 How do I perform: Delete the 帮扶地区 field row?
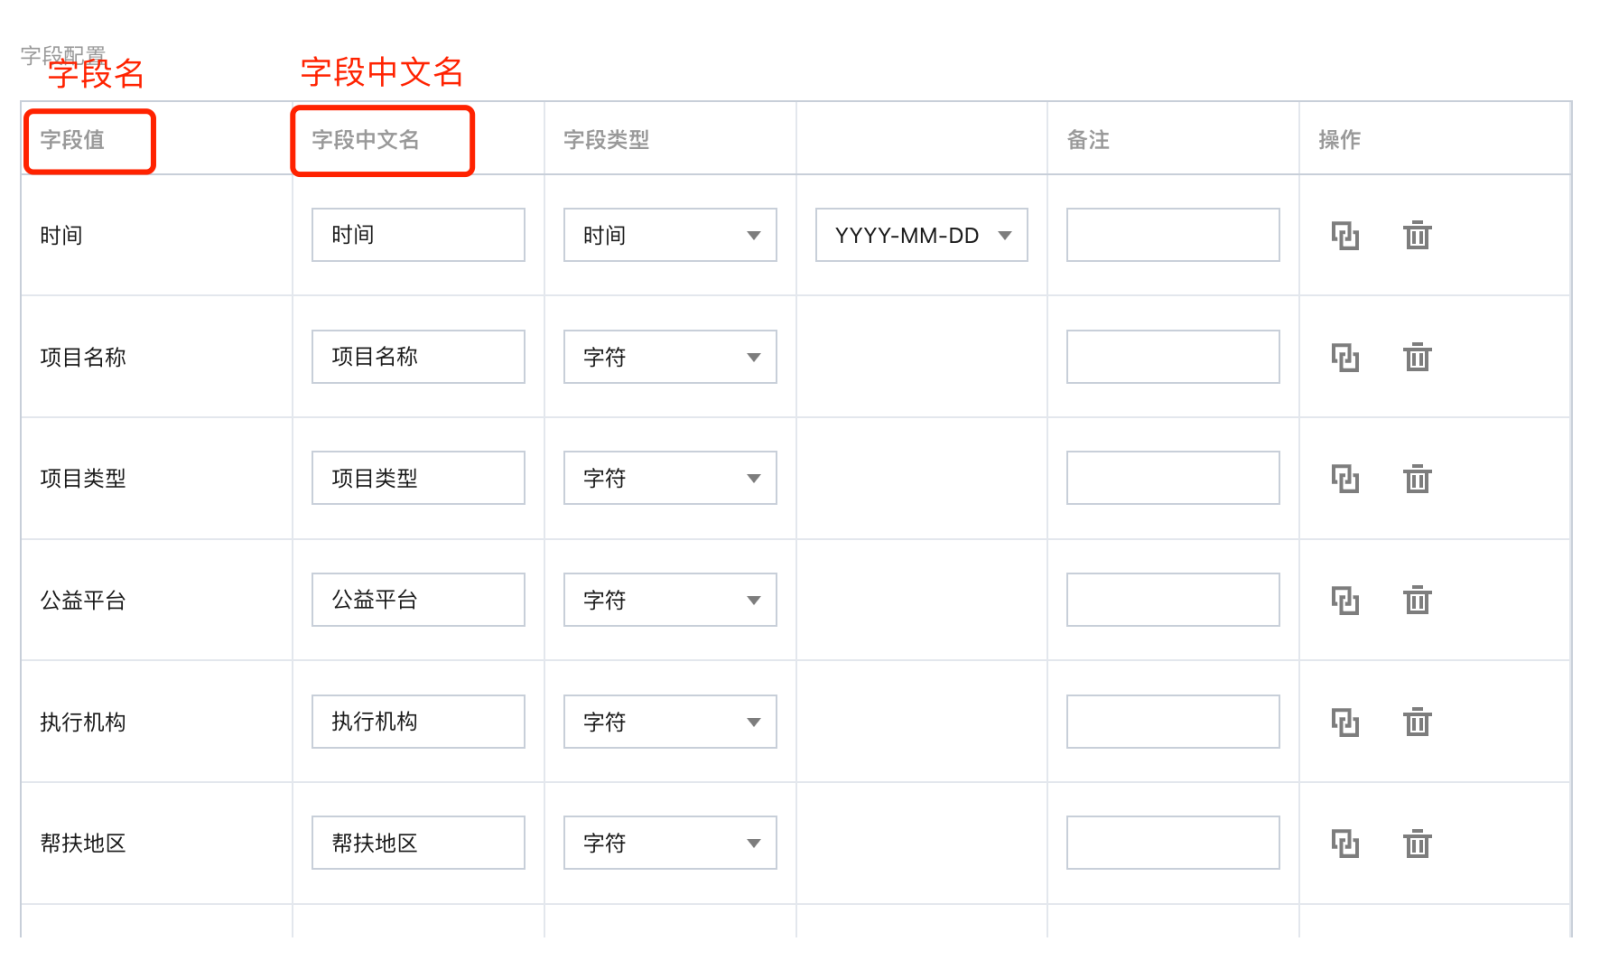coord(1417,843)
